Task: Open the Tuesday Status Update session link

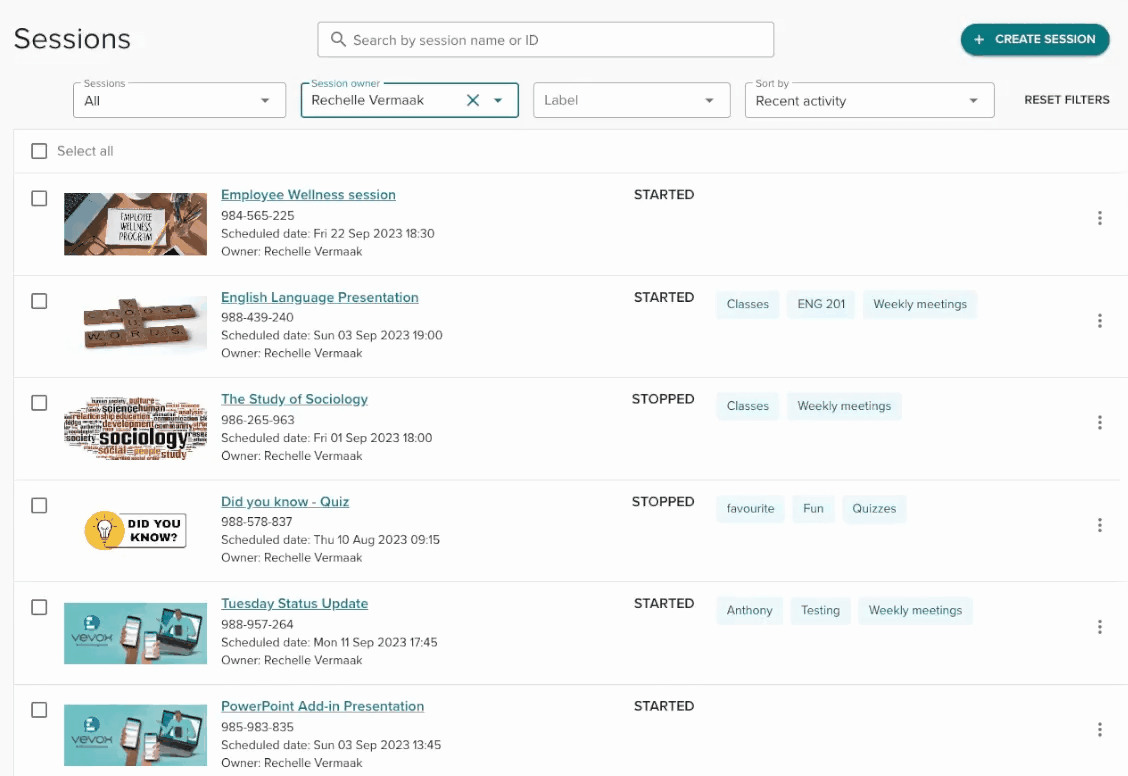Action: coord(294,604)
